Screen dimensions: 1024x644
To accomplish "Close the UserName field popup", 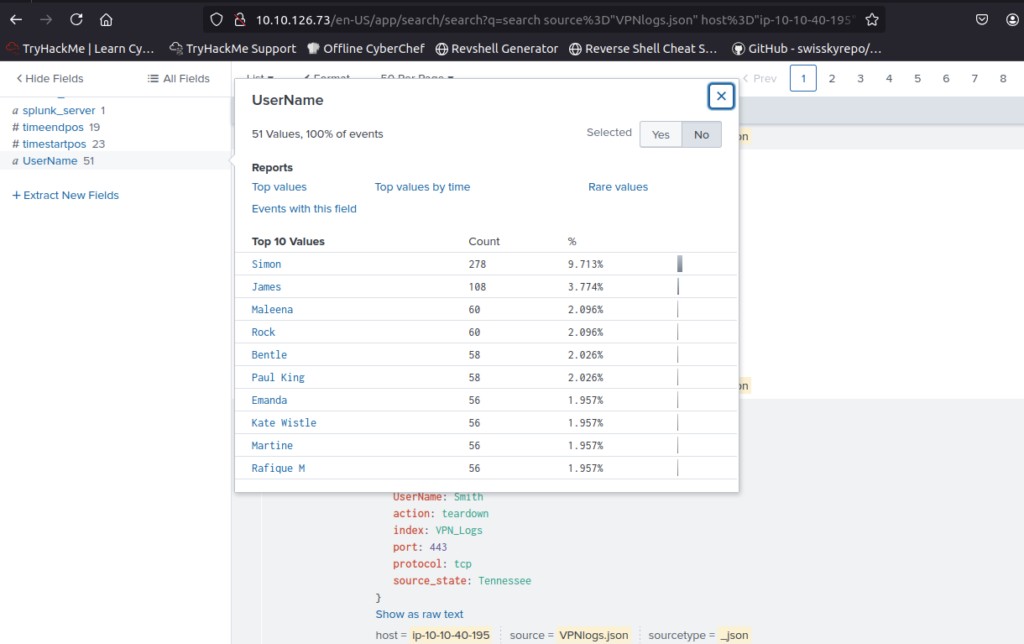I will coord(721,96).
